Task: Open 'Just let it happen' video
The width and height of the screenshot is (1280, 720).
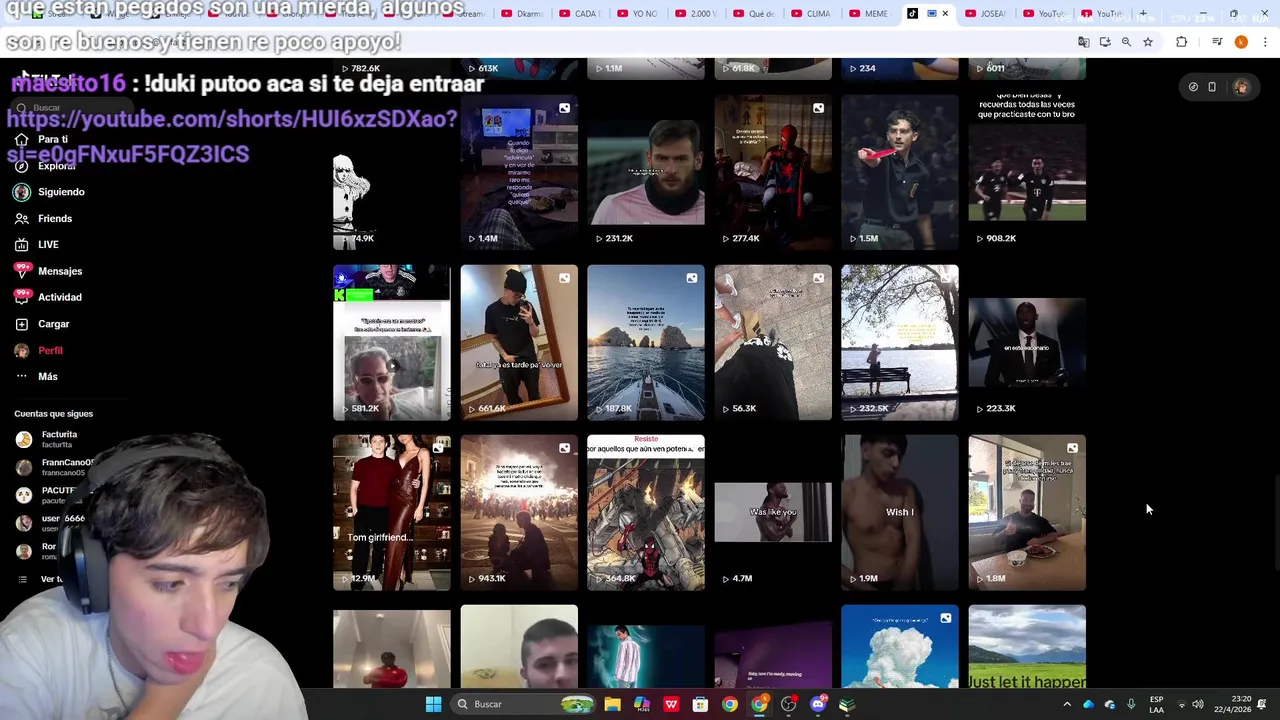Action: point(1027,647)
